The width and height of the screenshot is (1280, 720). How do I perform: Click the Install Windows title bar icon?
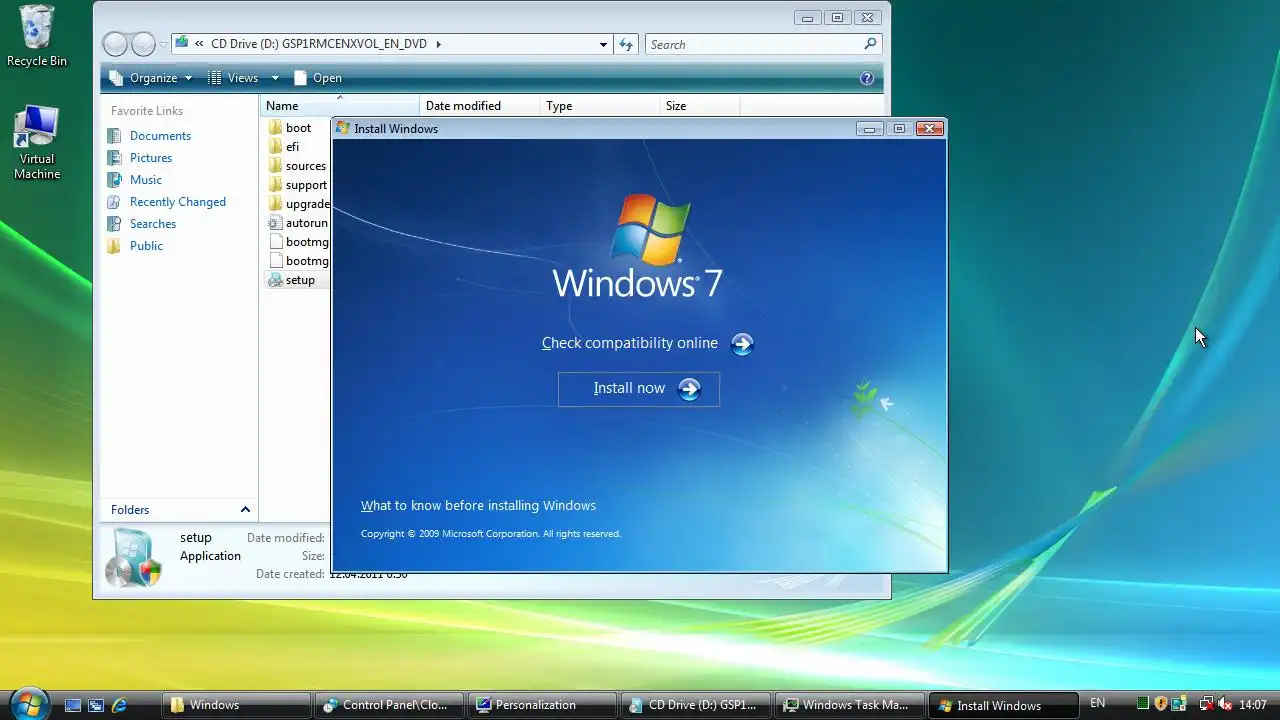[x=343, y=128]
